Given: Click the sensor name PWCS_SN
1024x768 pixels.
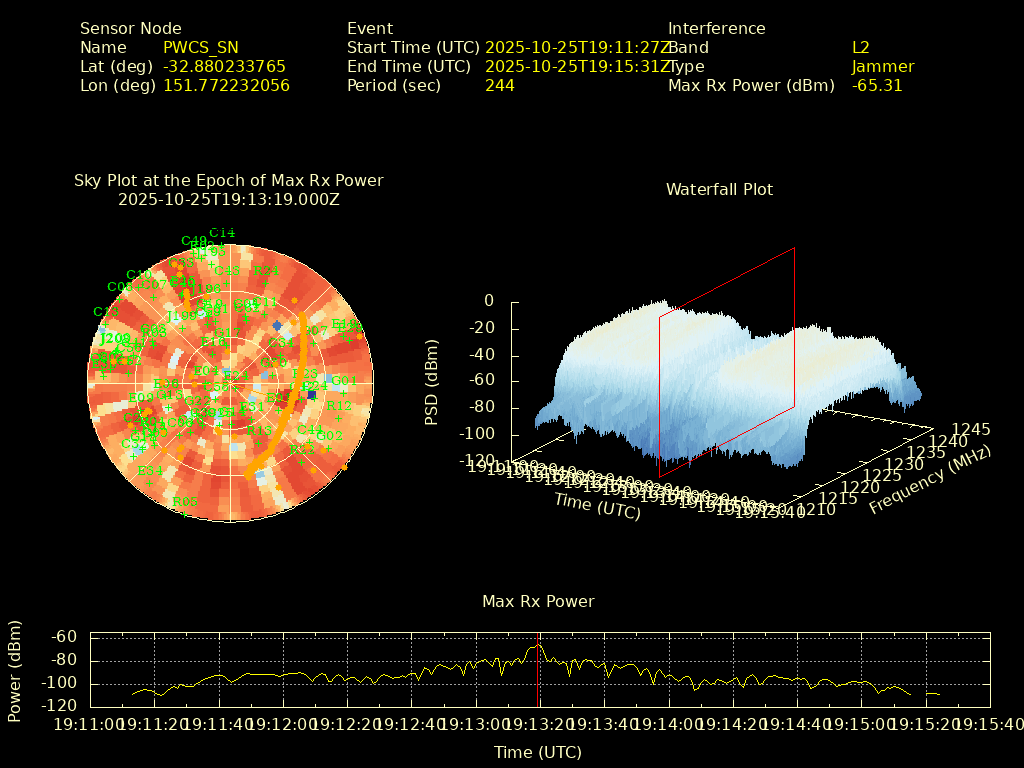Looking at the screenshot, I should pyautogui.click(x=201, y=48).
